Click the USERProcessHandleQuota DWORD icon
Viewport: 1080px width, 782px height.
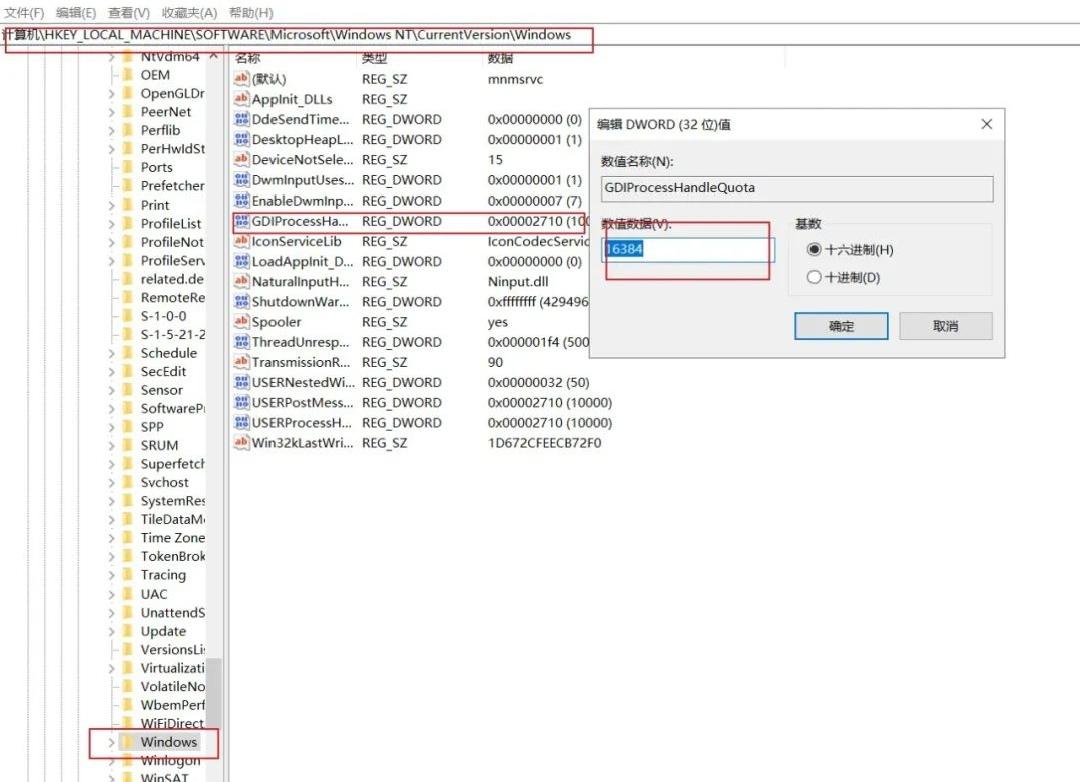tap(241, 422)
